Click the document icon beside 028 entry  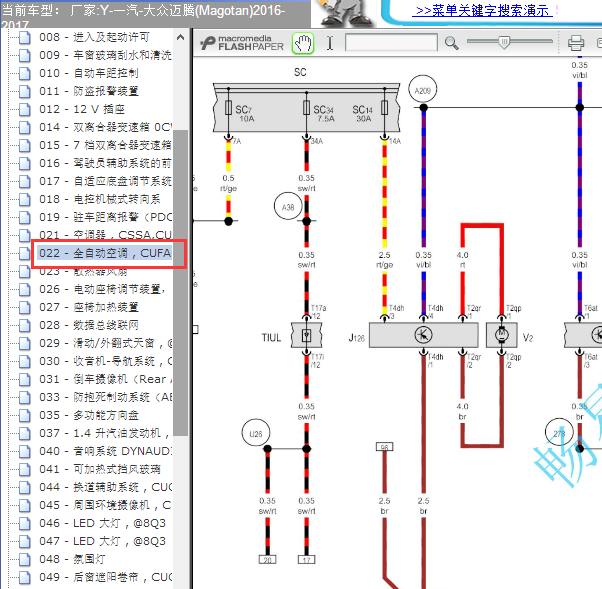tap(25, 326)
